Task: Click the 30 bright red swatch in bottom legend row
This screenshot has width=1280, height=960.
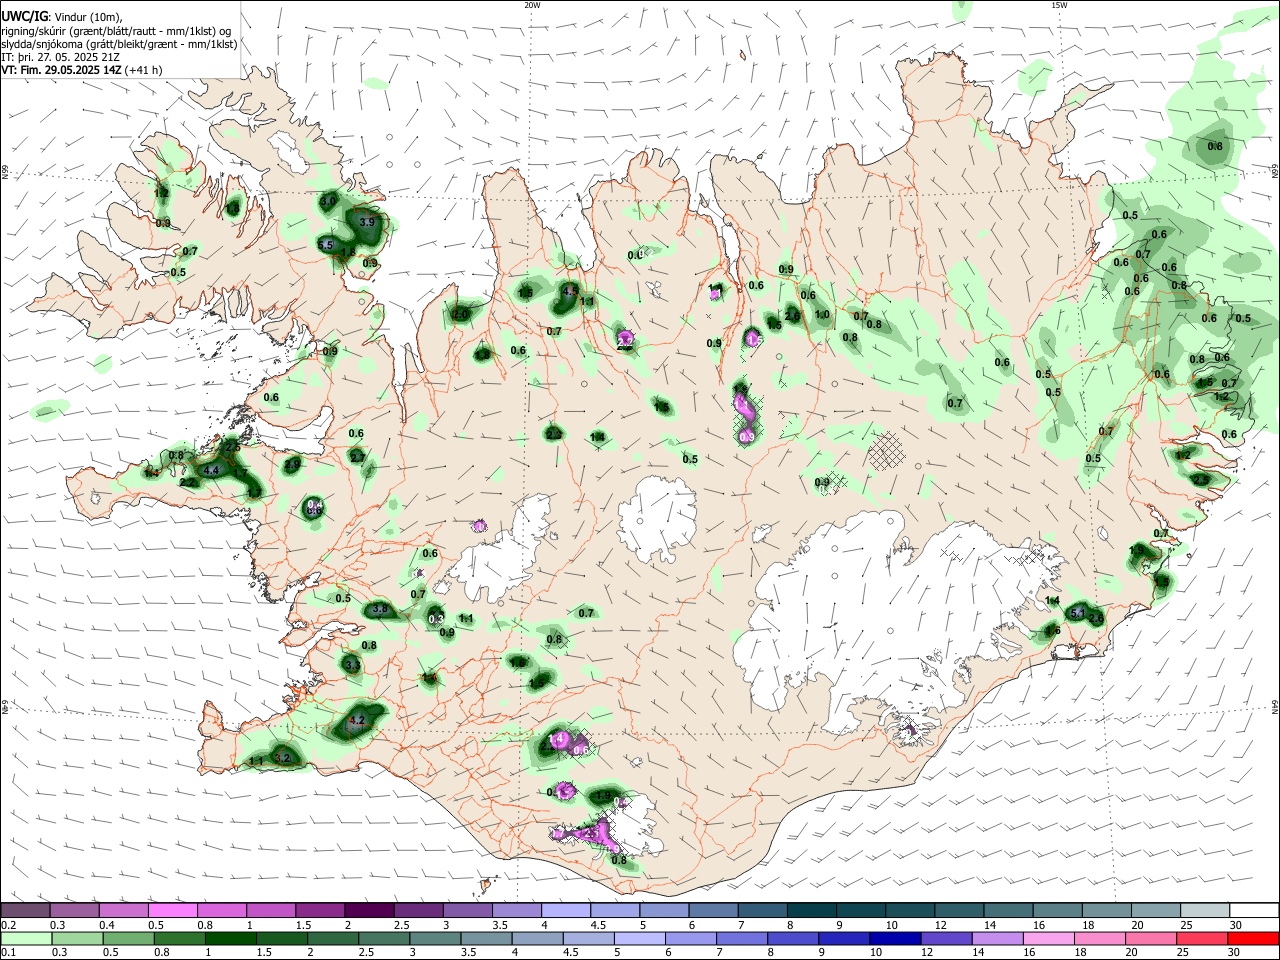Action: pyautogui.click(x=1252, y=939)
